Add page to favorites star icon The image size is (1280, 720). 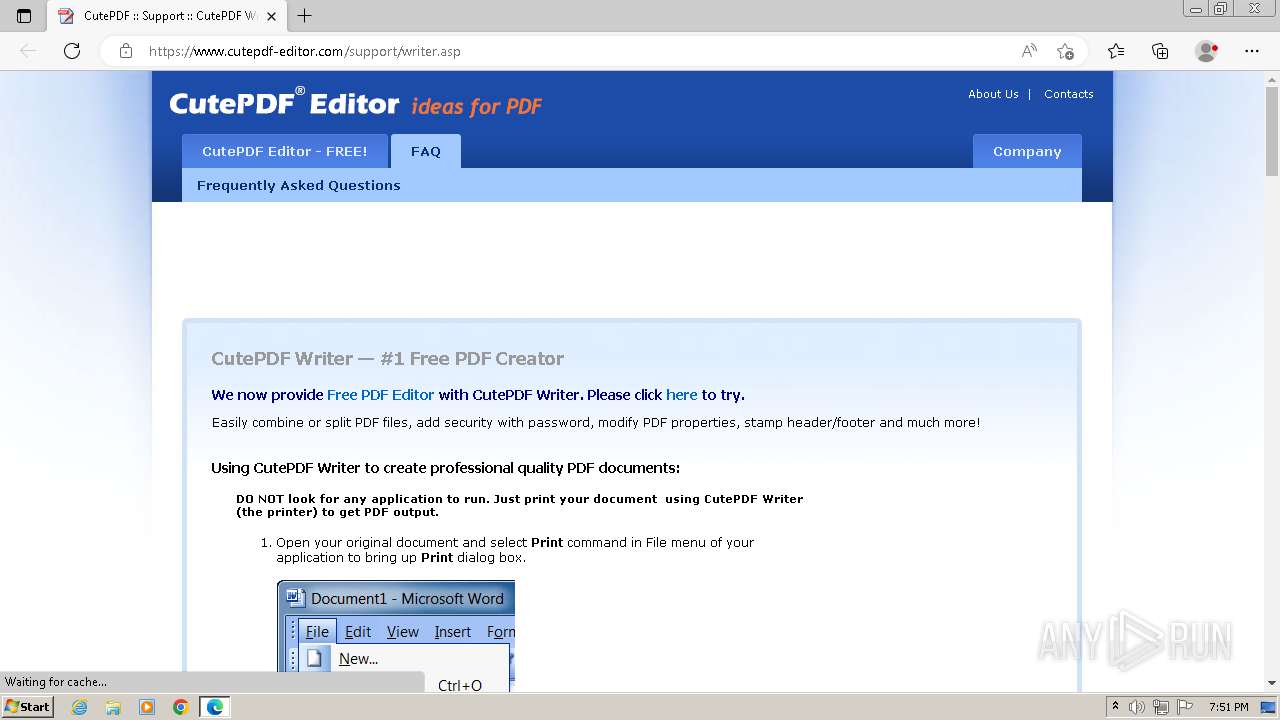click(1065, 51)
